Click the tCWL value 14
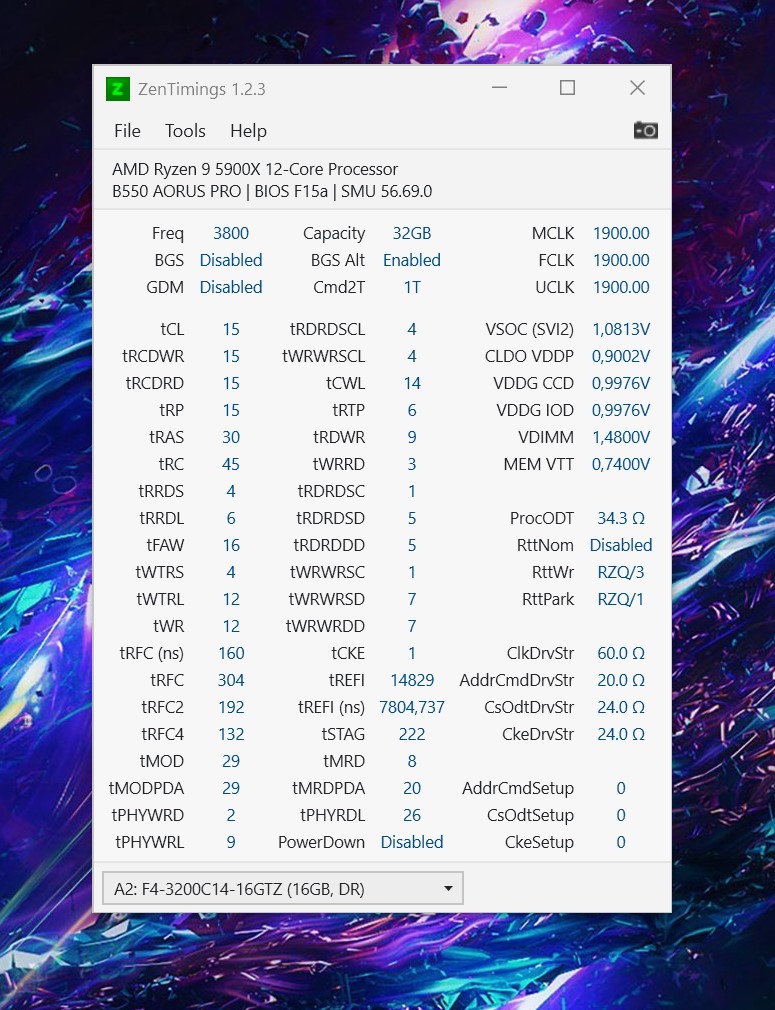The width and height of the screenshot is (775, 1010). pyautogui.click(x=412, y=383)
